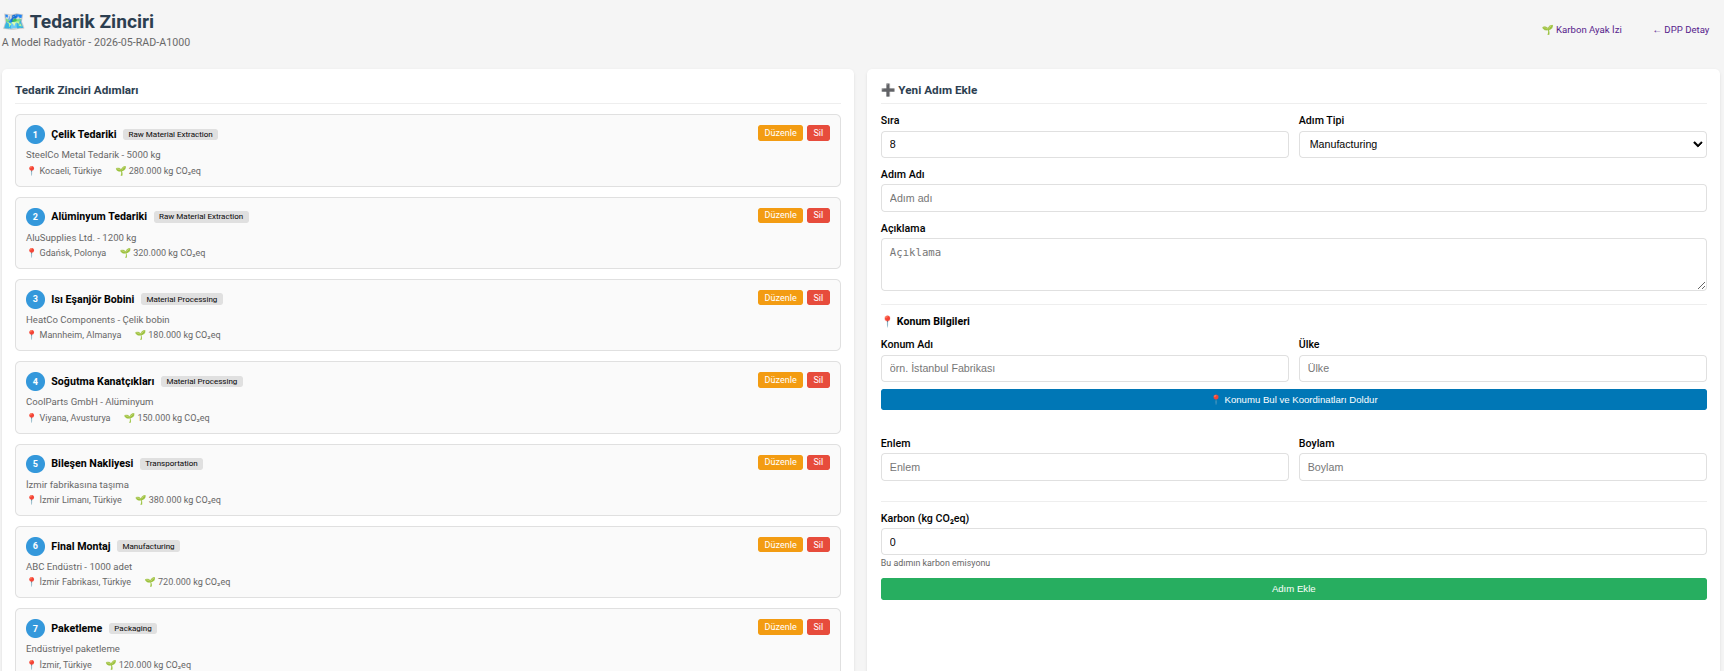The height and width of the screenshot is (671, 1724).
Task: Click step number 5 badge for Bileşen Nakliyesi
Action: [35, 463]
